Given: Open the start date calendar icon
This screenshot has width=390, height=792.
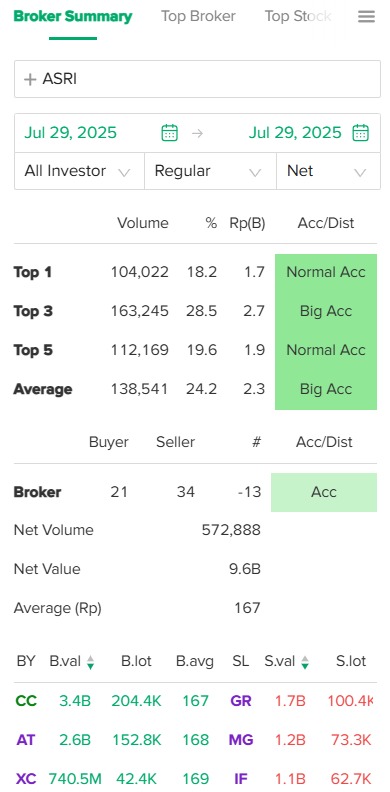Looking at the screenshot, I should (x=169, y=133).
